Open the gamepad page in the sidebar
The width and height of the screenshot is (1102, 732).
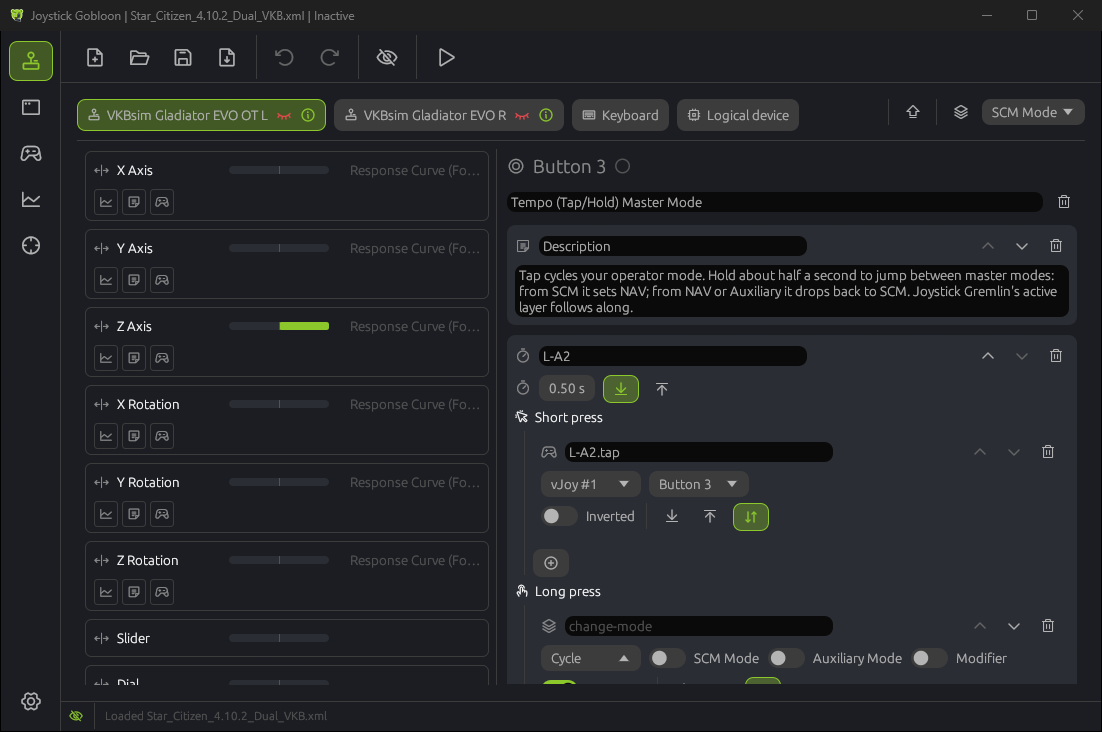tap(31, 153)
